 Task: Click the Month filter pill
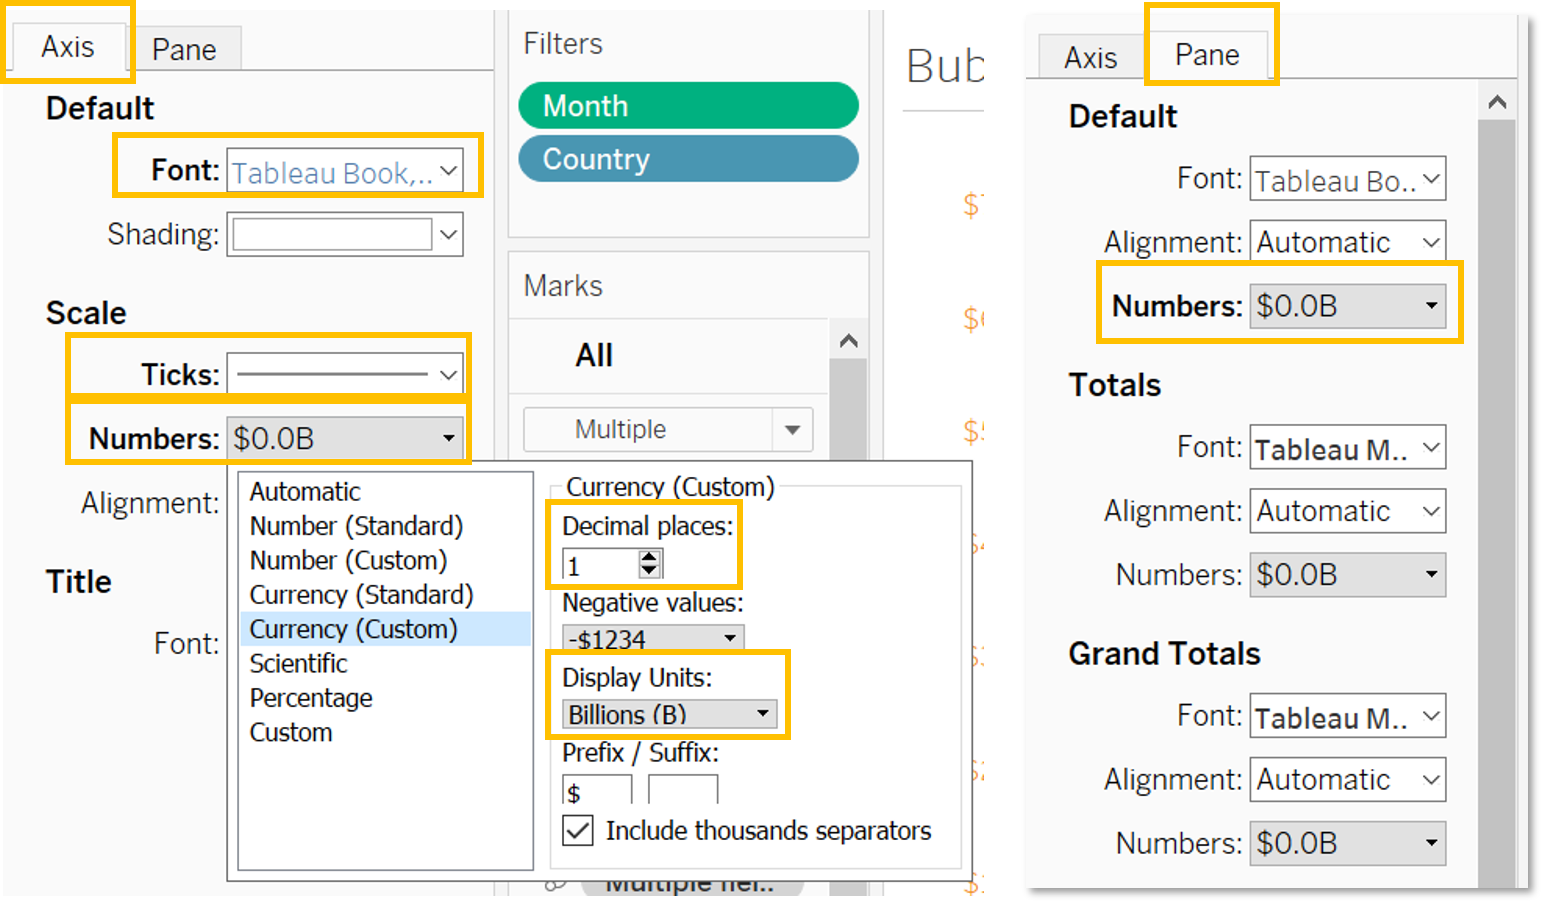coord(688,106)
